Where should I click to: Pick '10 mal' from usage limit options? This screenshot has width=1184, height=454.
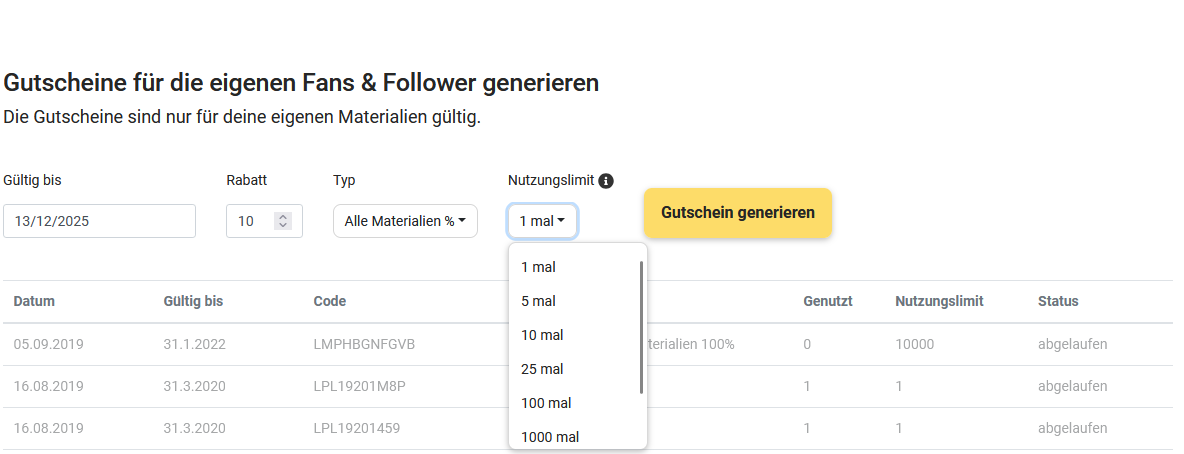[542, 335]
